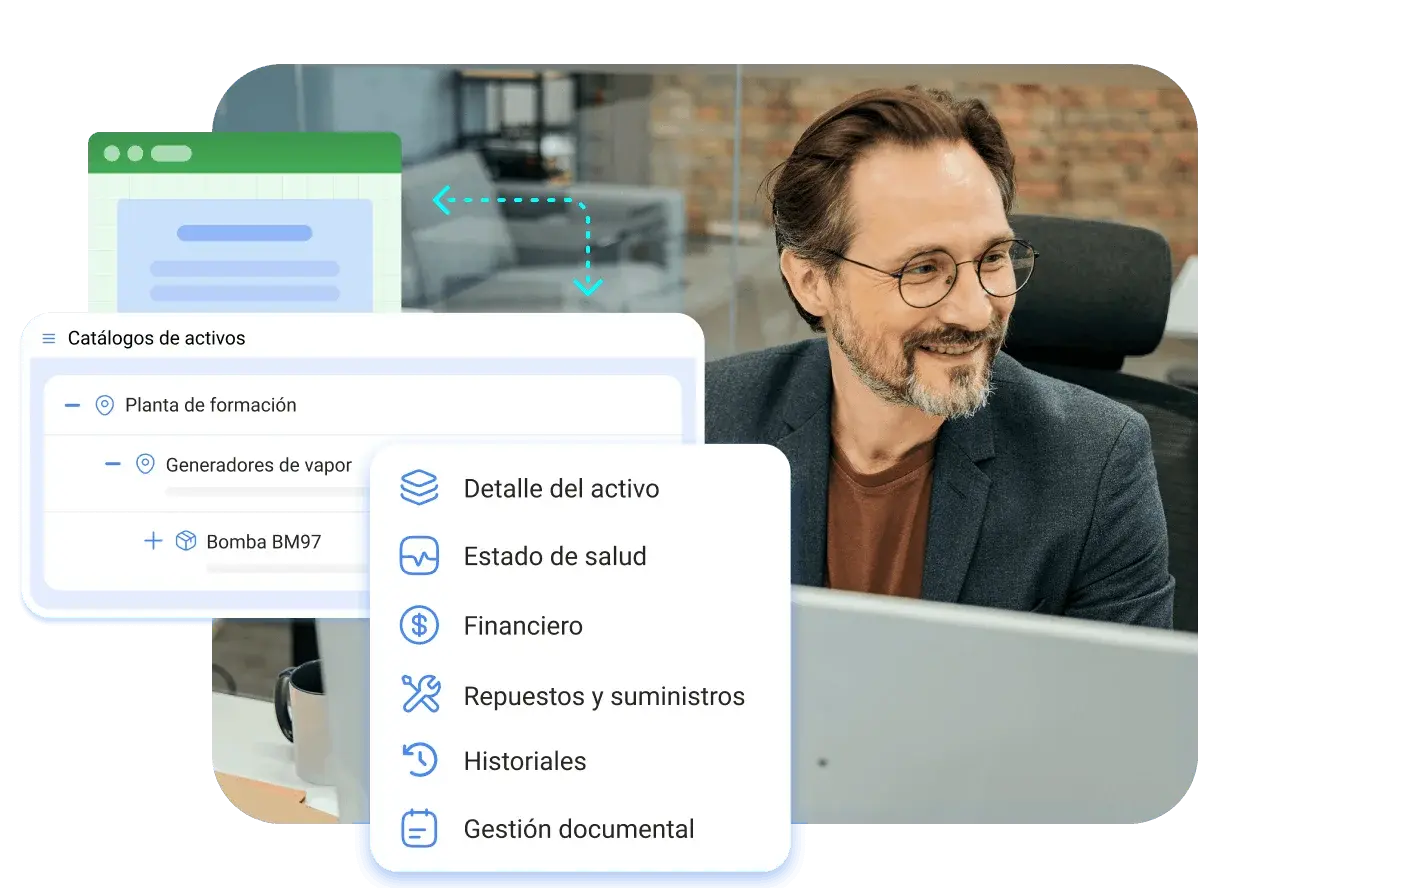Open the Gestión documental clipboard icon
The height and width of the screenshot is (888, 1408).
tap(419, 828)
